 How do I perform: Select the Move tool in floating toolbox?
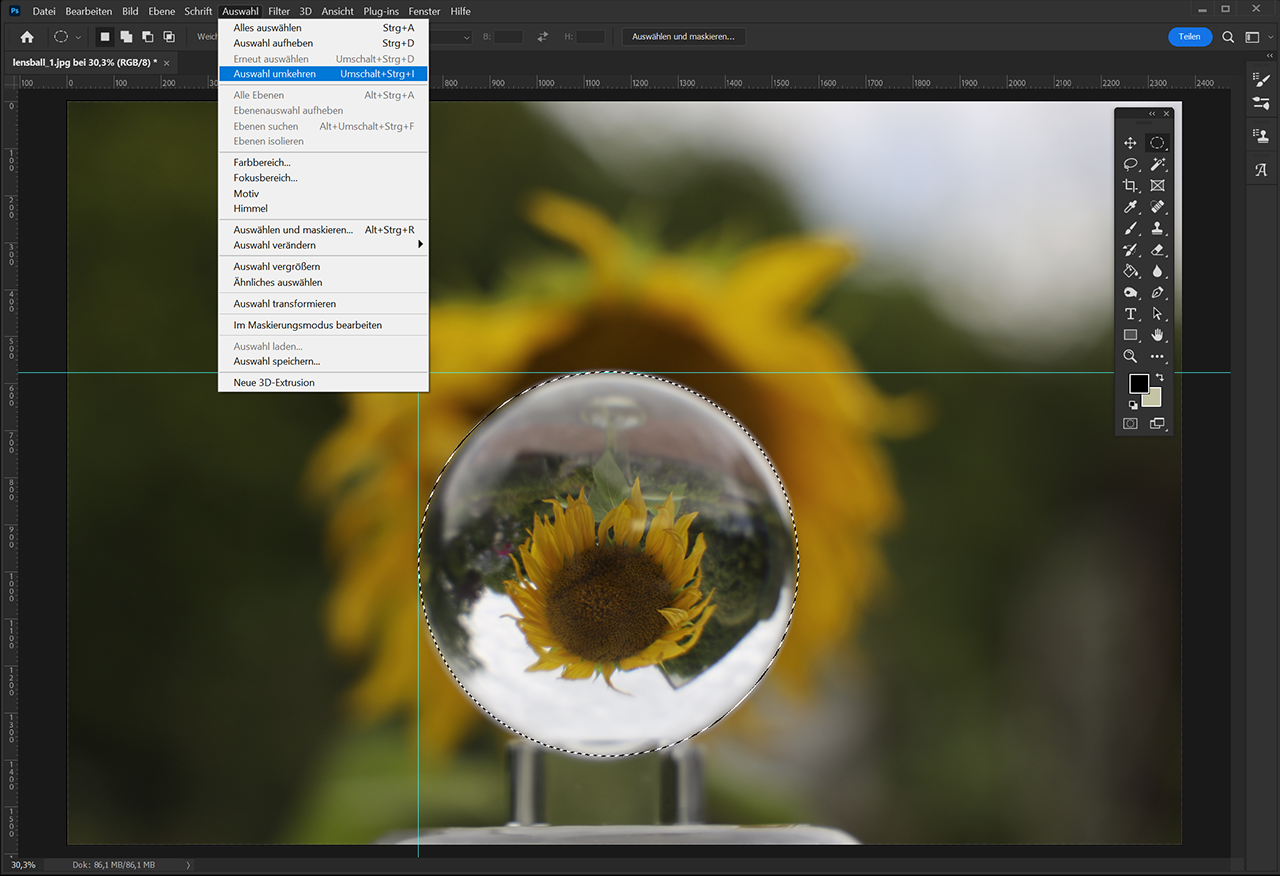1130,143
